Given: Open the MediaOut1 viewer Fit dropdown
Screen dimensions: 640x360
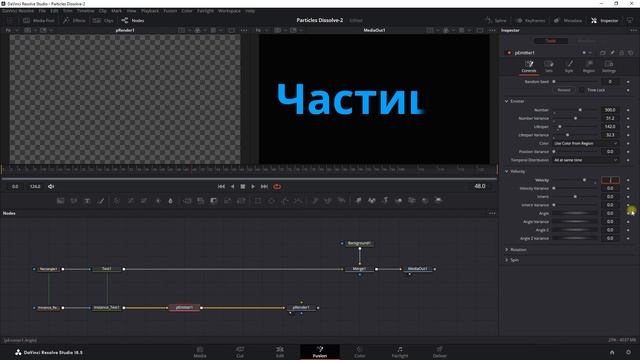Looking at the screenshot, I should (x=261, y=30).
